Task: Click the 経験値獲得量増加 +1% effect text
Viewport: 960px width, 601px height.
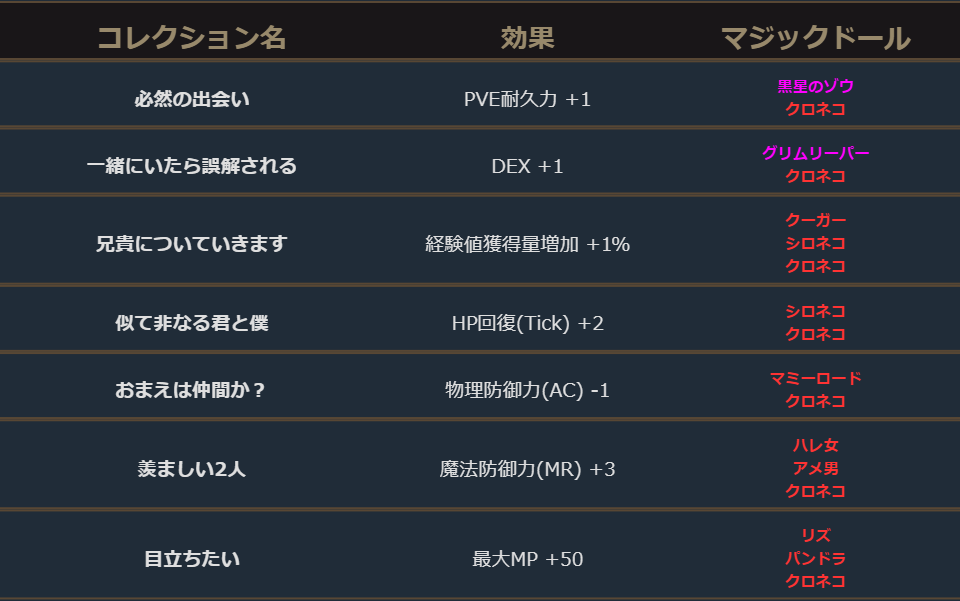Action: click(527, 243)
